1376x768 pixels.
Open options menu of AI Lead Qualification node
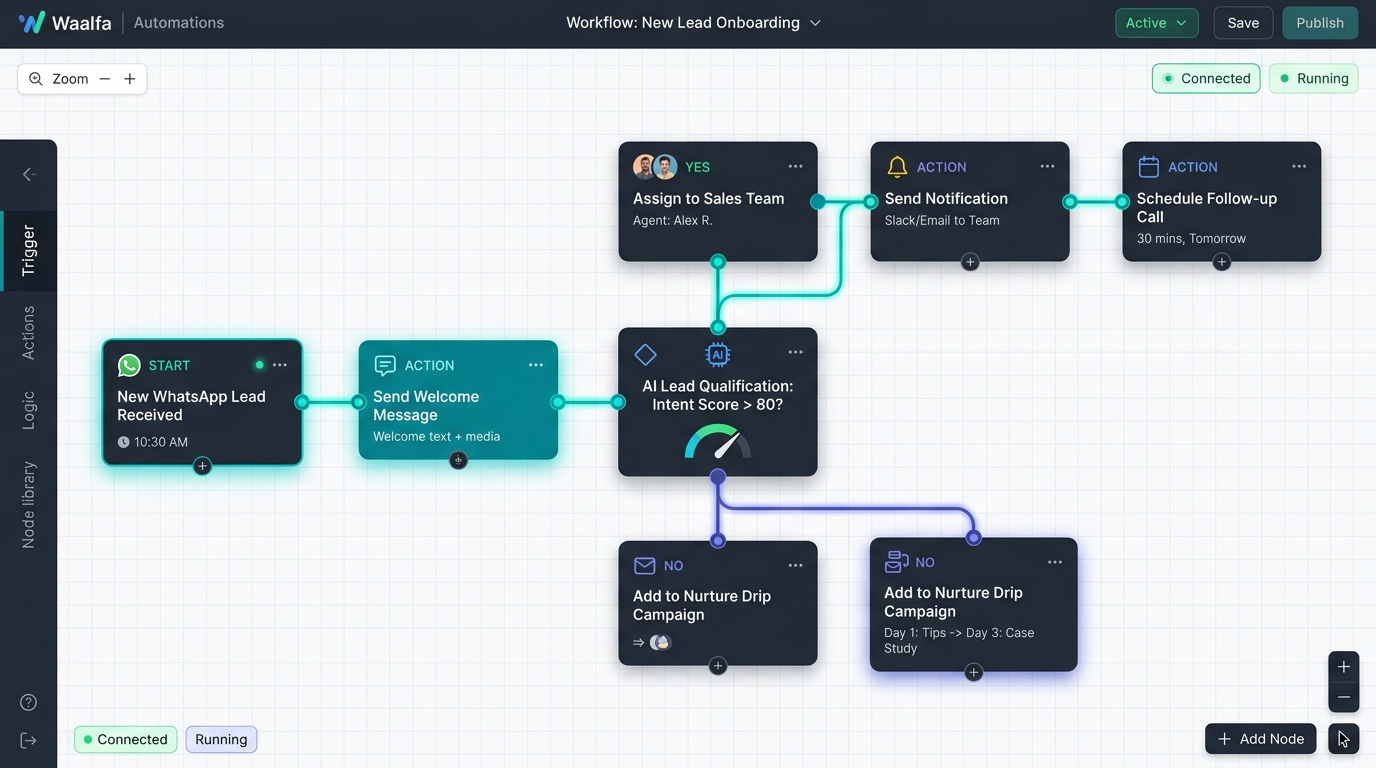pyautogui.click(x=795, y=352)
